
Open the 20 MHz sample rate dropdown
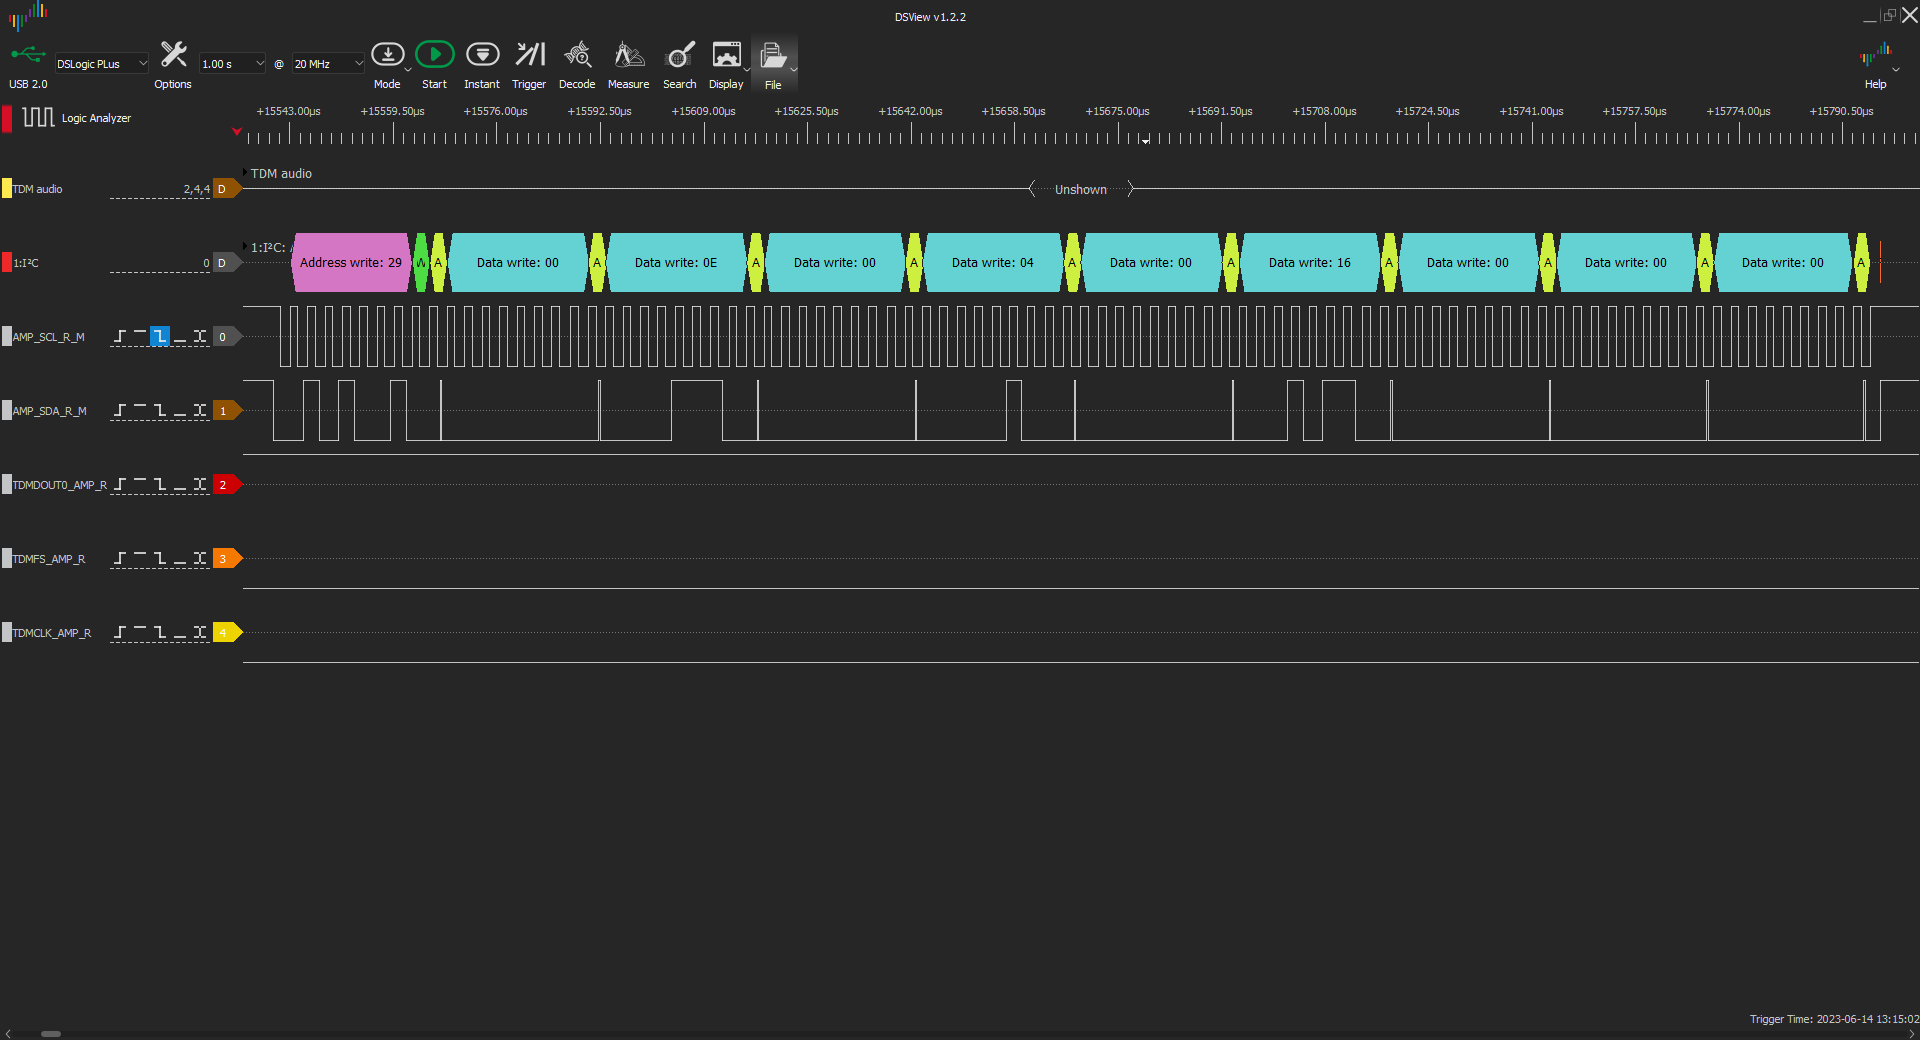coord(328,63)
